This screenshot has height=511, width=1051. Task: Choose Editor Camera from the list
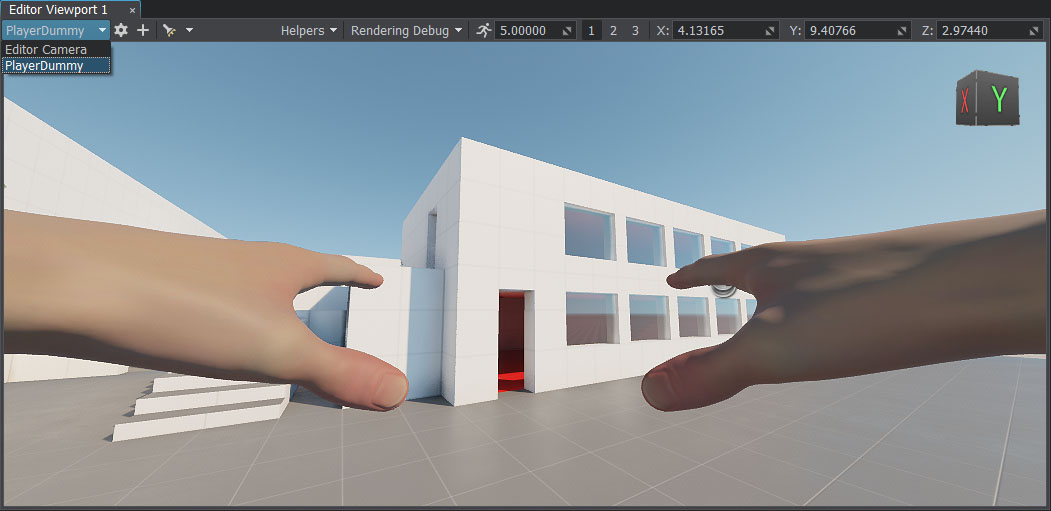[46, 49]
